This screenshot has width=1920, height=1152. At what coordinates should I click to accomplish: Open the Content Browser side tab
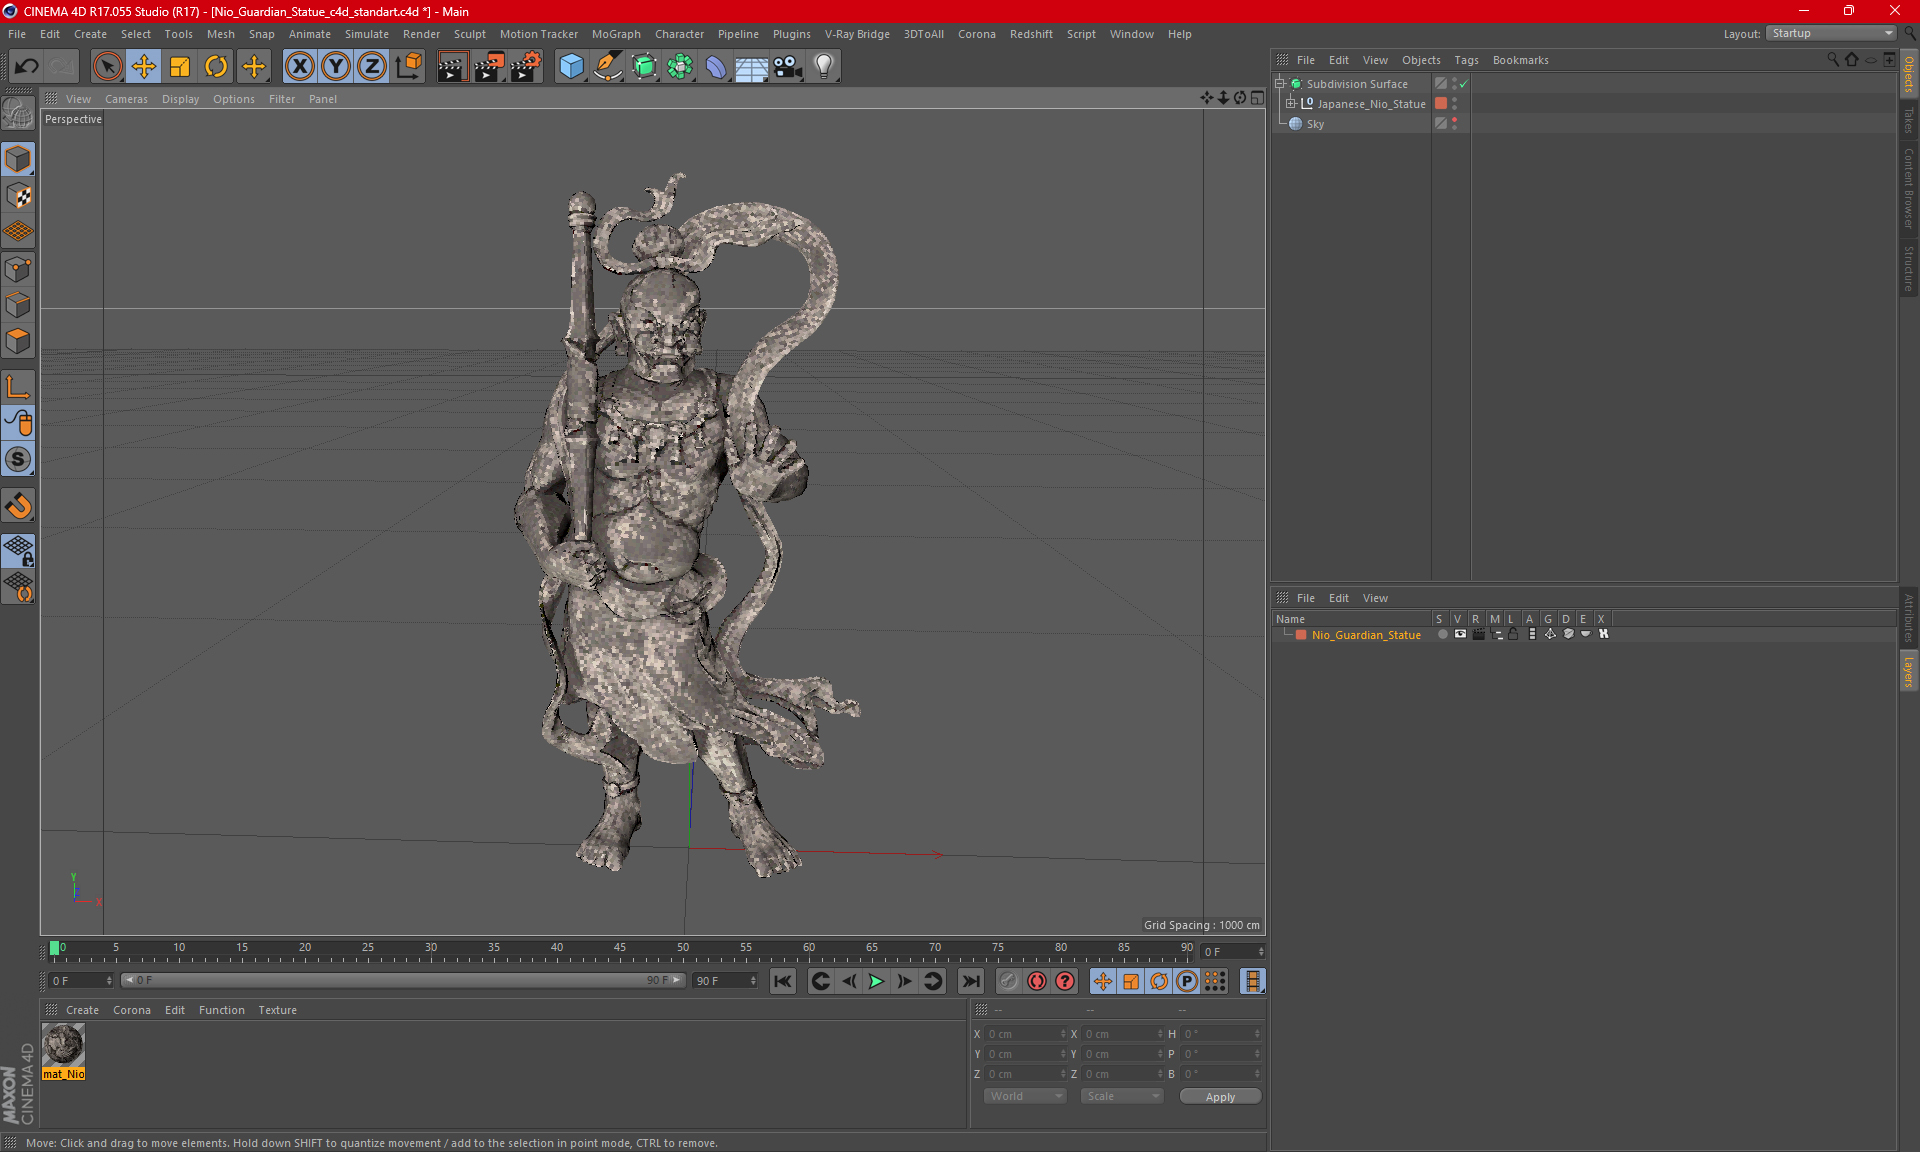1908,188
